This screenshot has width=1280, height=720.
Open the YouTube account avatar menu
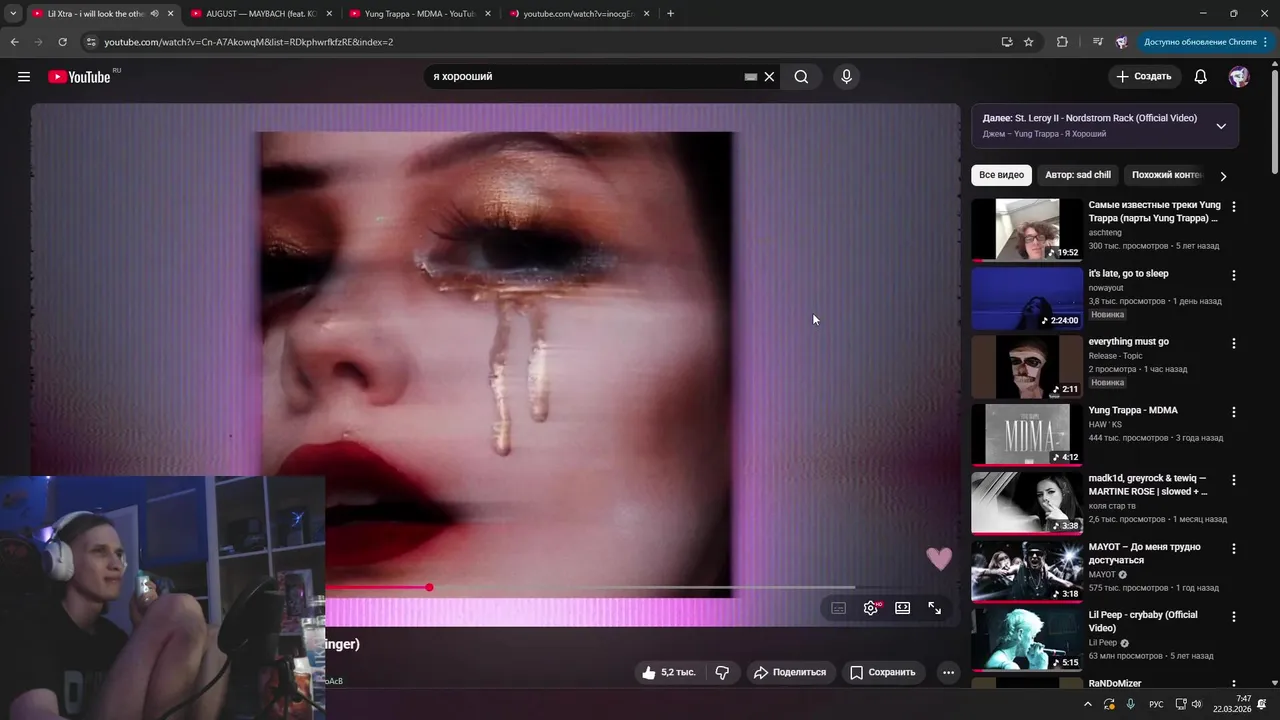click(1239, 77)
